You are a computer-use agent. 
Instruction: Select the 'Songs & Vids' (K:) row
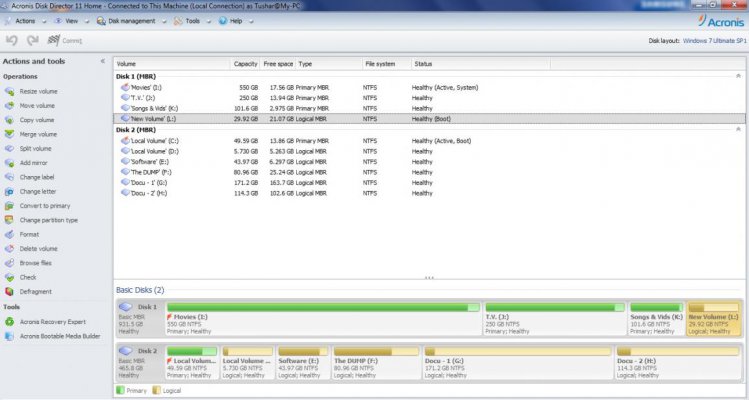point(429,108)
